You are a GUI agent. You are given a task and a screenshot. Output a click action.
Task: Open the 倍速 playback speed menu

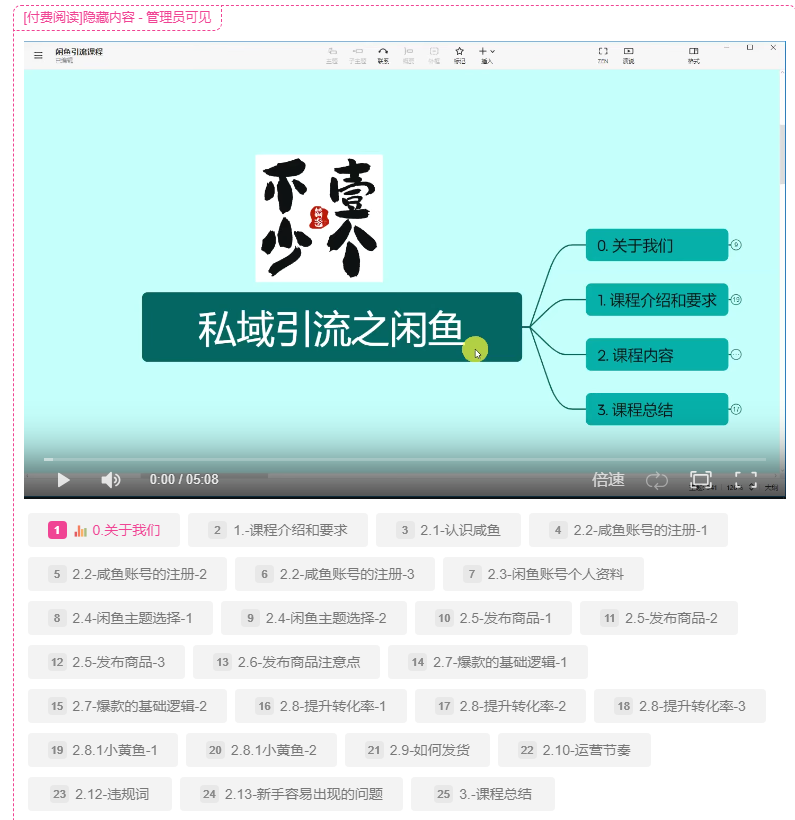pos(608,480)
